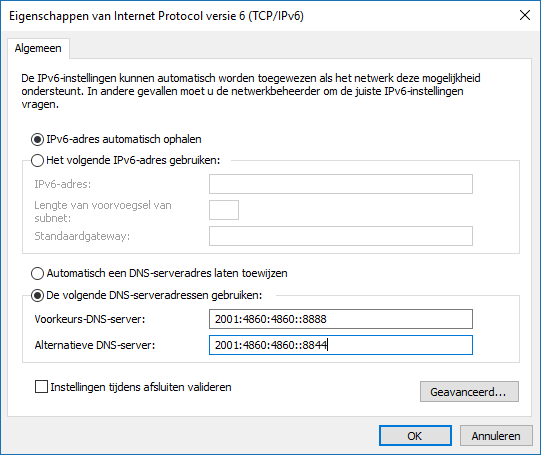The width and height of the screenshot is (541, 455).
Task: Open Geavanceerd advanced settings
Action: point(469,392)
